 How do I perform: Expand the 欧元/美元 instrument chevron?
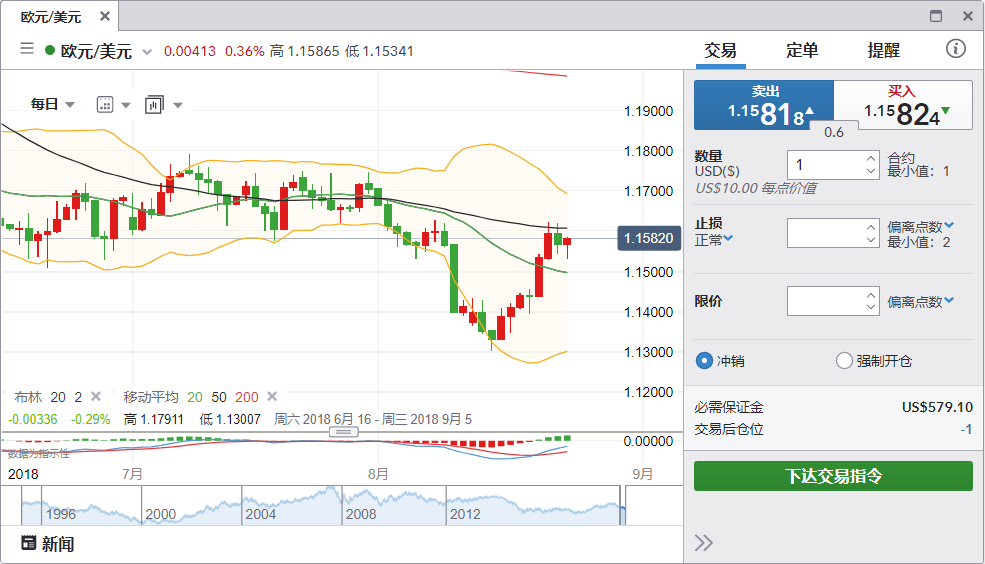click(147, 52)
